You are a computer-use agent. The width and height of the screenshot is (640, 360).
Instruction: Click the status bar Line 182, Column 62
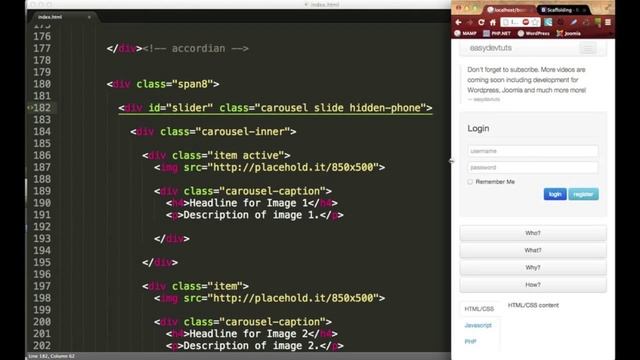click(x=52, y=356)
